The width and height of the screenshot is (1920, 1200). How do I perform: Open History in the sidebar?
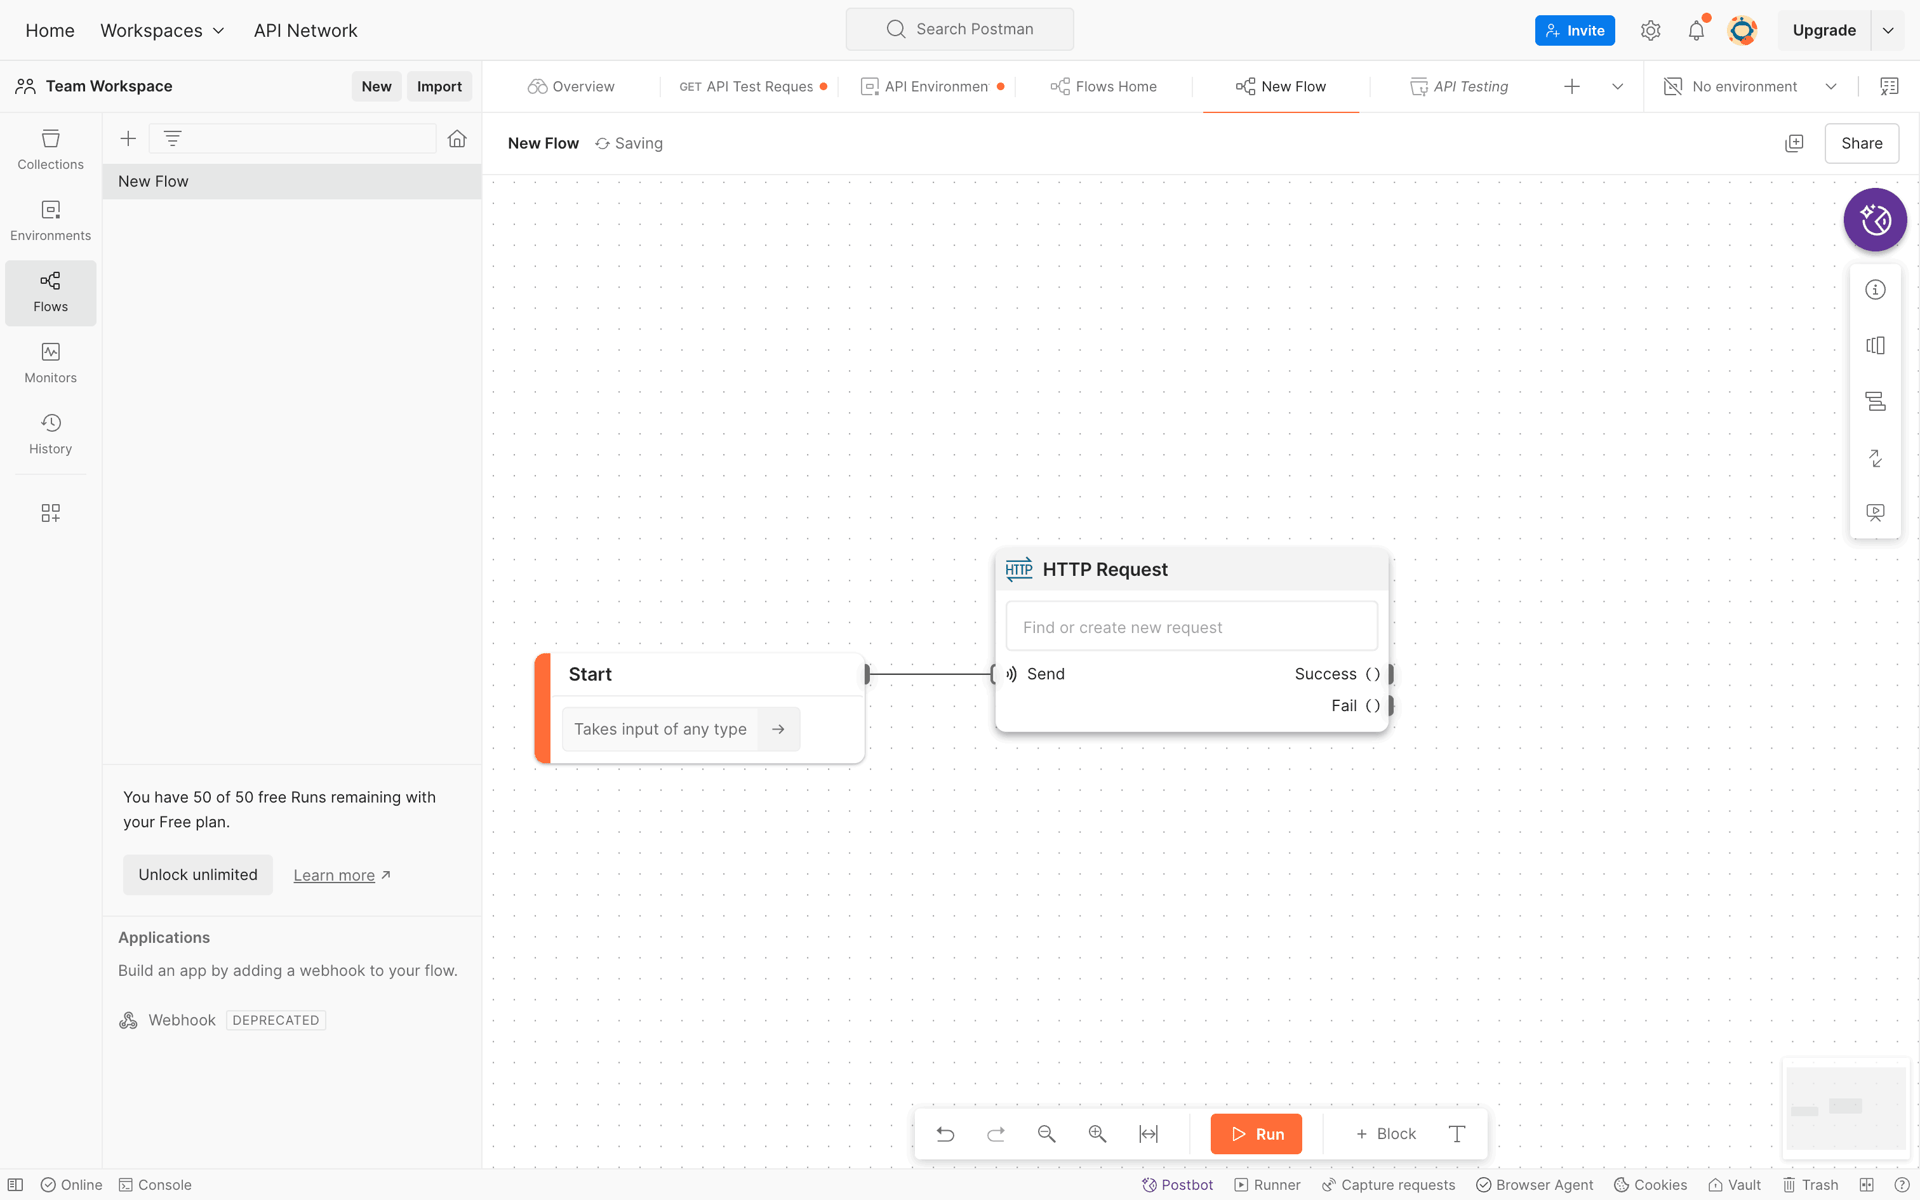tap(50, 434)
